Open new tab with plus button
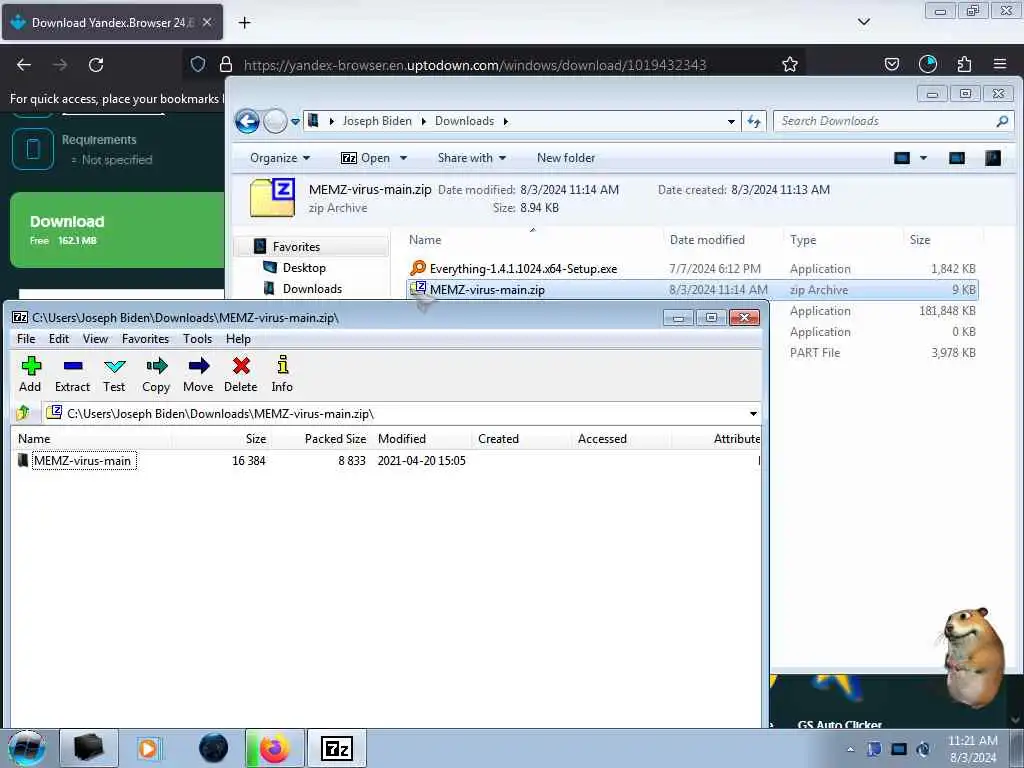 [x=244, y=23]
